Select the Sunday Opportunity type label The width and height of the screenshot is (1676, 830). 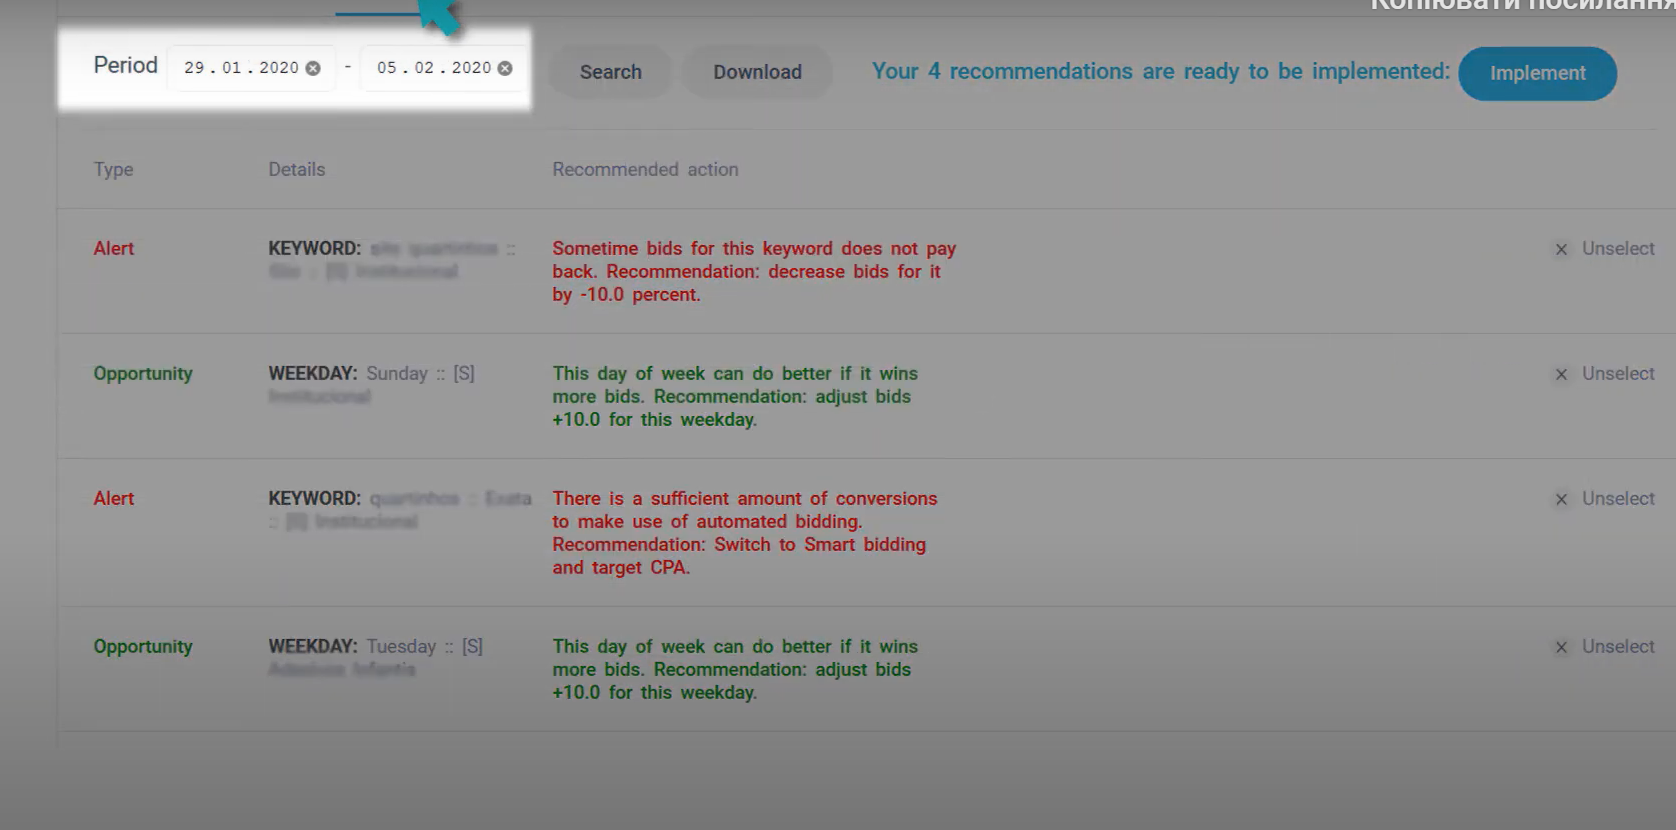143,374
